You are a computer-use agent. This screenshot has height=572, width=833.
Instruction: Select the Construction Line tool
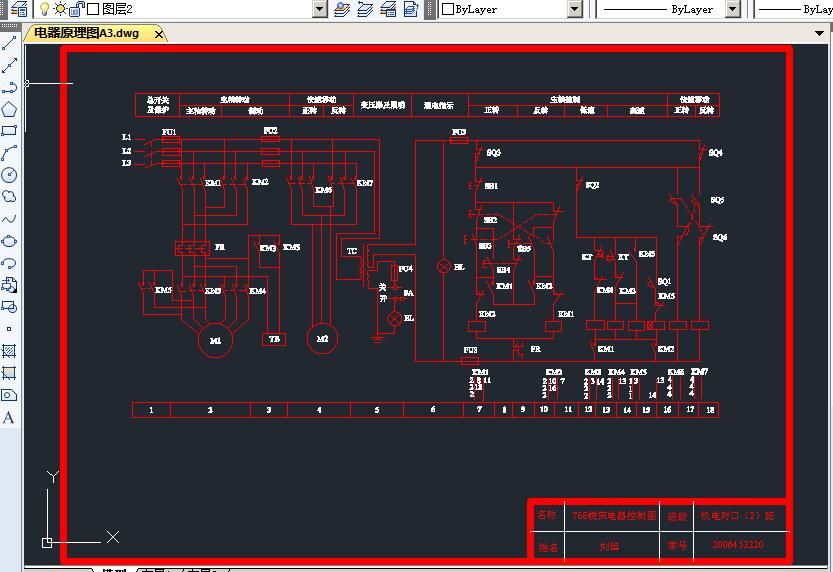(x=10, y=66)
